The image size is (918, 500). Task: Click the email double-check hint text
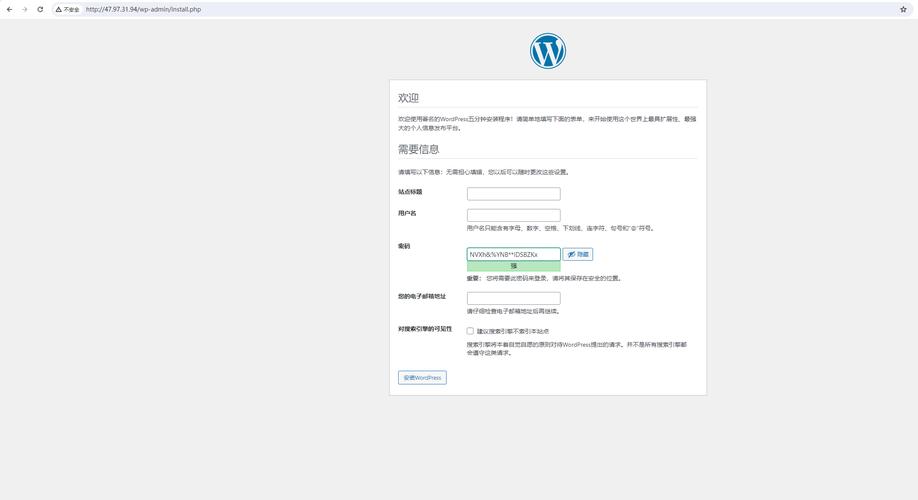point(513,311)
